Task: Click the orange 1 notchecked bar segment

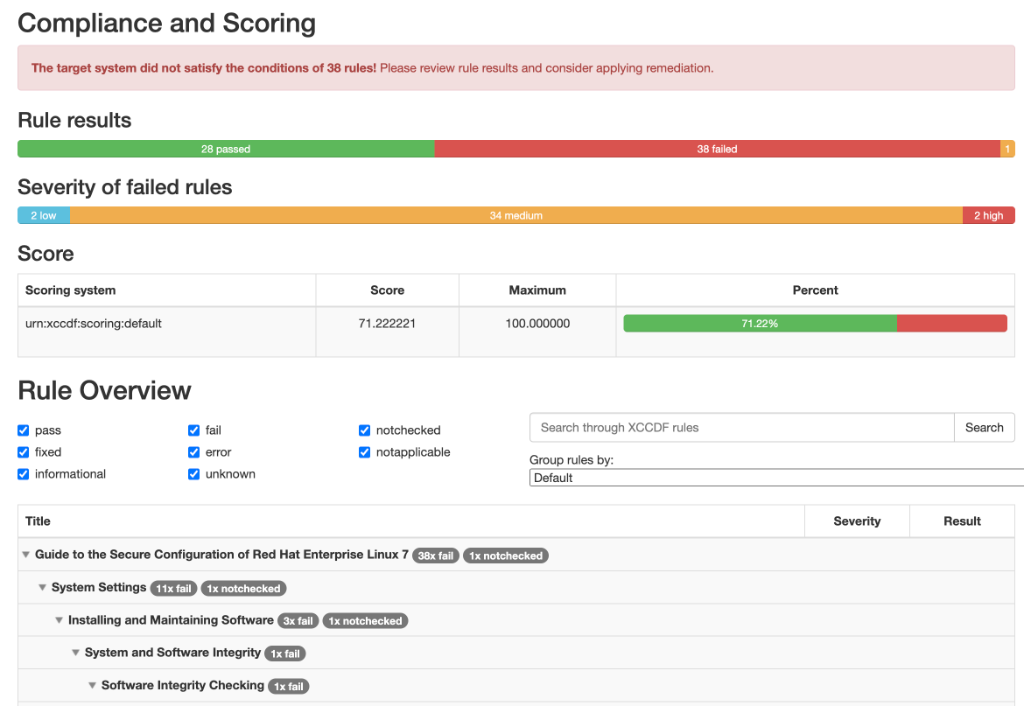Action: coord(1008,149)
